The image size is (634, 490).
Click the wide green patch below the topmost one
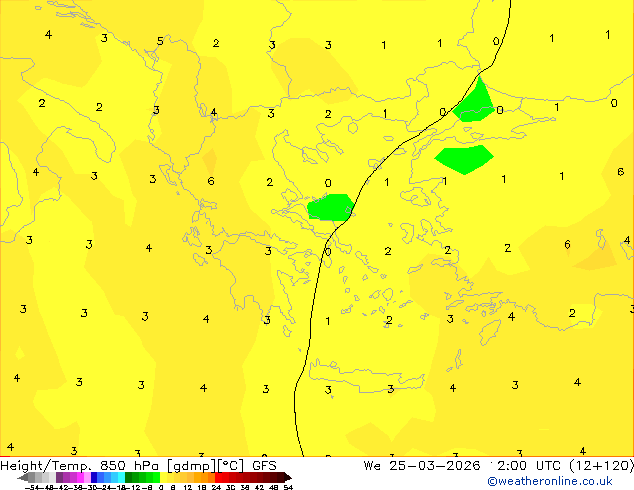coord(462,158)
